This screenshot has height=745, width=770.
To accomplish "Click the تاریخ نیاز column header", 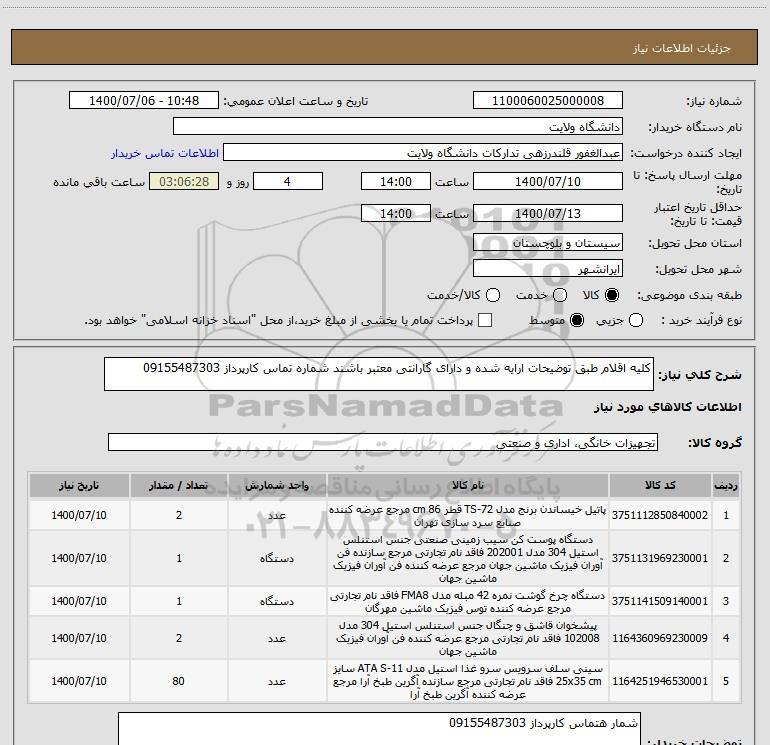I will click(x=79, y=485).
